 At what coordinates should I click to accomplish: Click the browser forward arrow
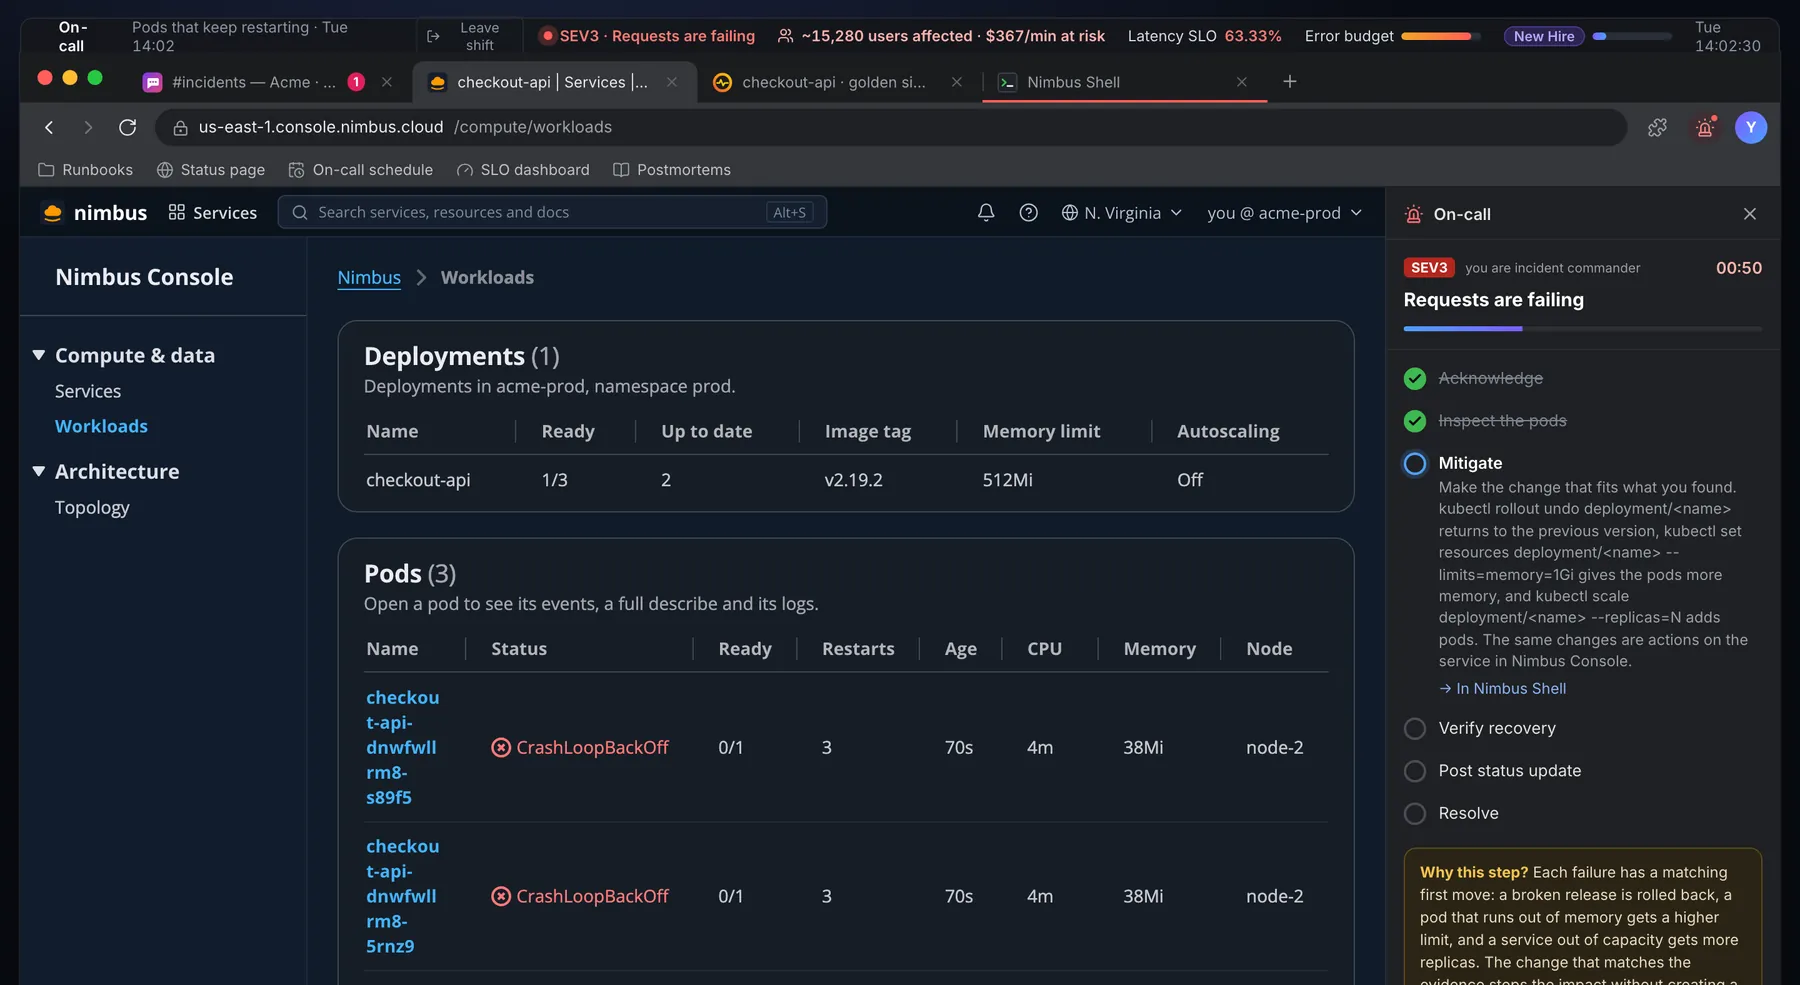point(88,127)
